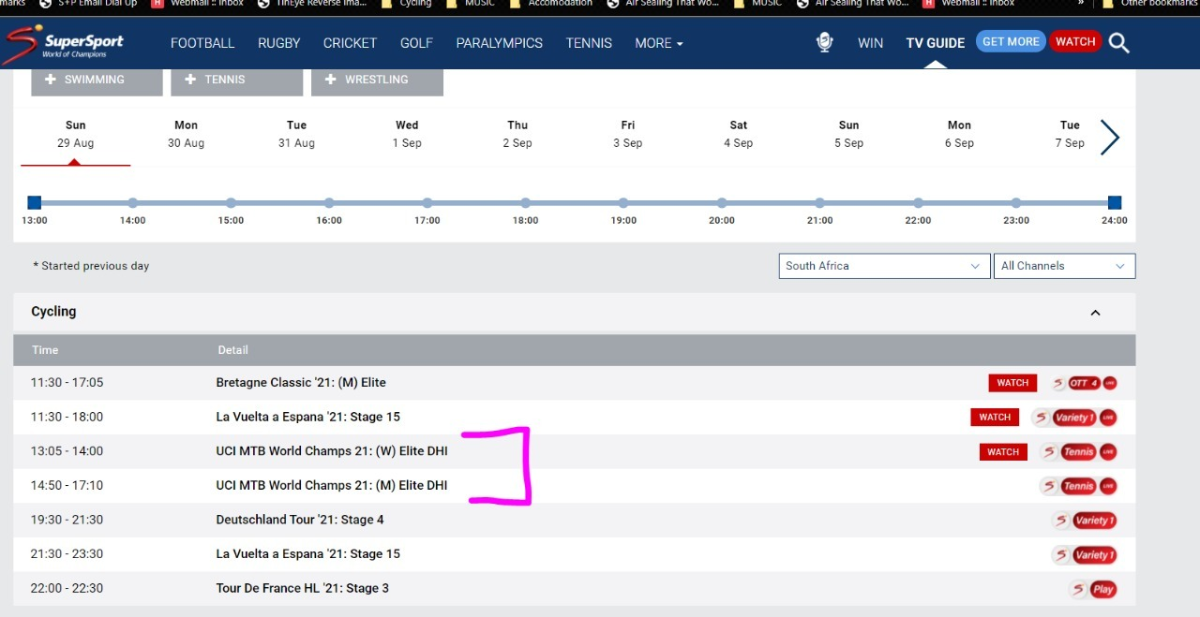Select the Mon 30 Aug date tab
The image size is (1200, 617).
pos(186,134)
